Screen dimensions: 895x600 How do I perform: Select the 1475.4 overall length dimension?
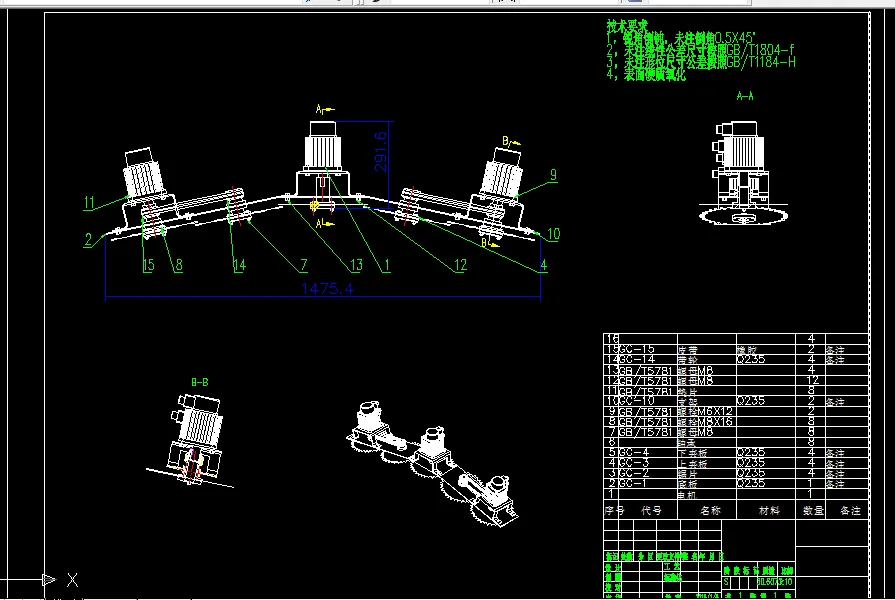coord(327,289)
